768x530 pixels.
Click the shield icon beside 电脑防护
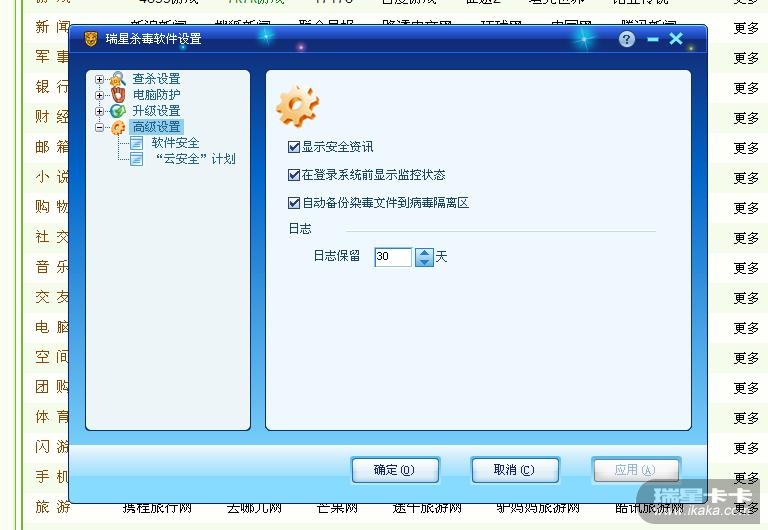pyautogui.click(x=118, y=95)
